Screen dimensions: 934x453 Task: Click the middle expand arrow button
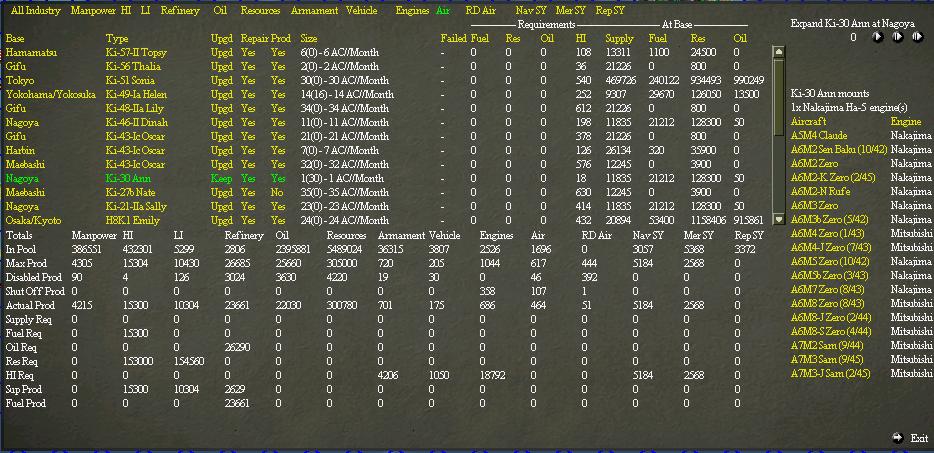[x=898, y=37]
